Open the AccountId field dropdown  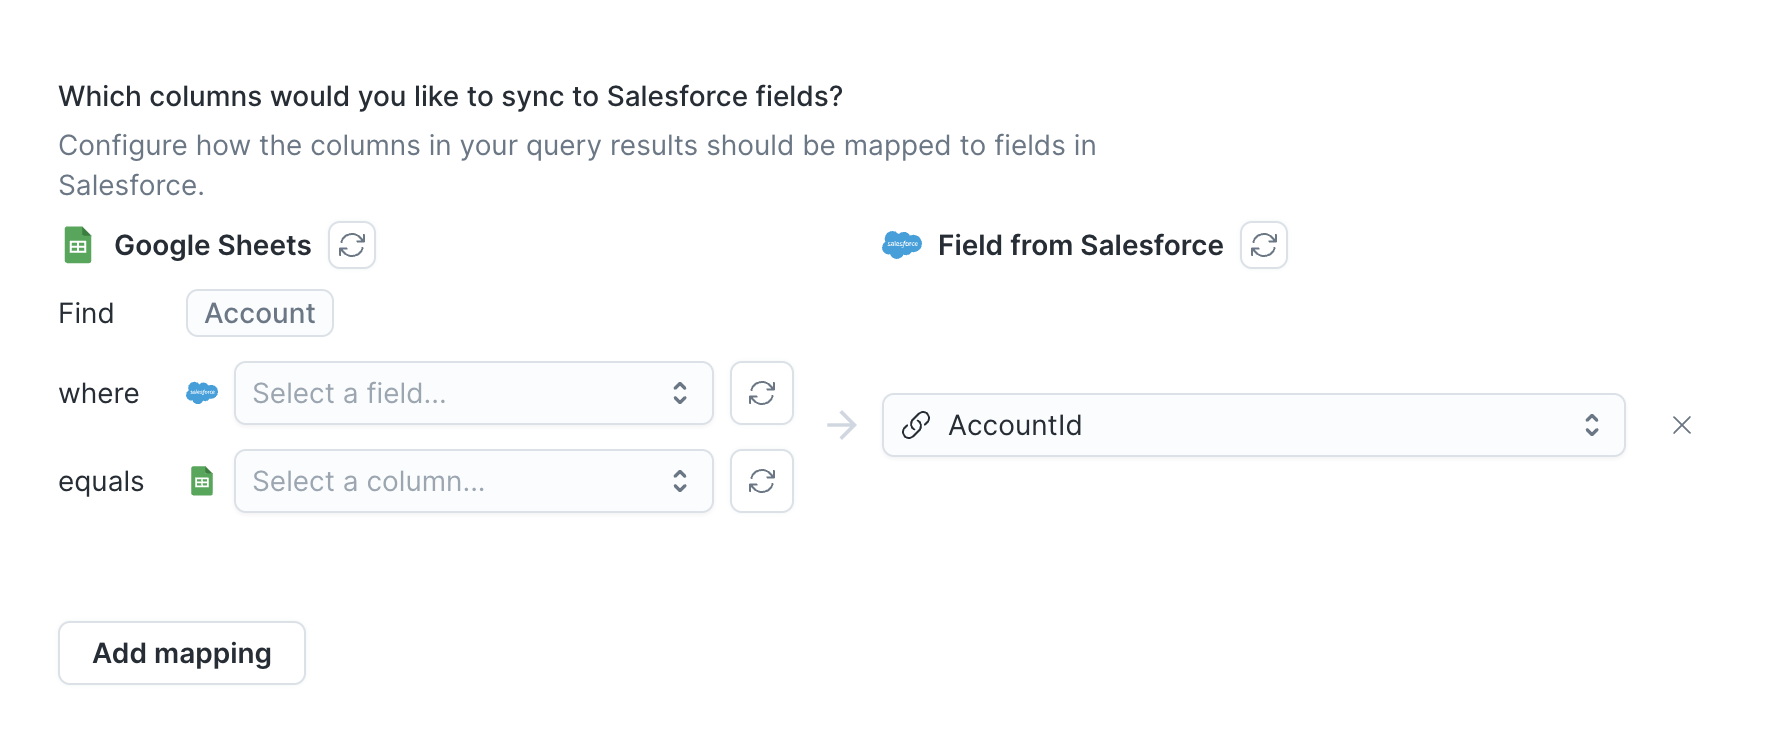(x=1254, y=425)
